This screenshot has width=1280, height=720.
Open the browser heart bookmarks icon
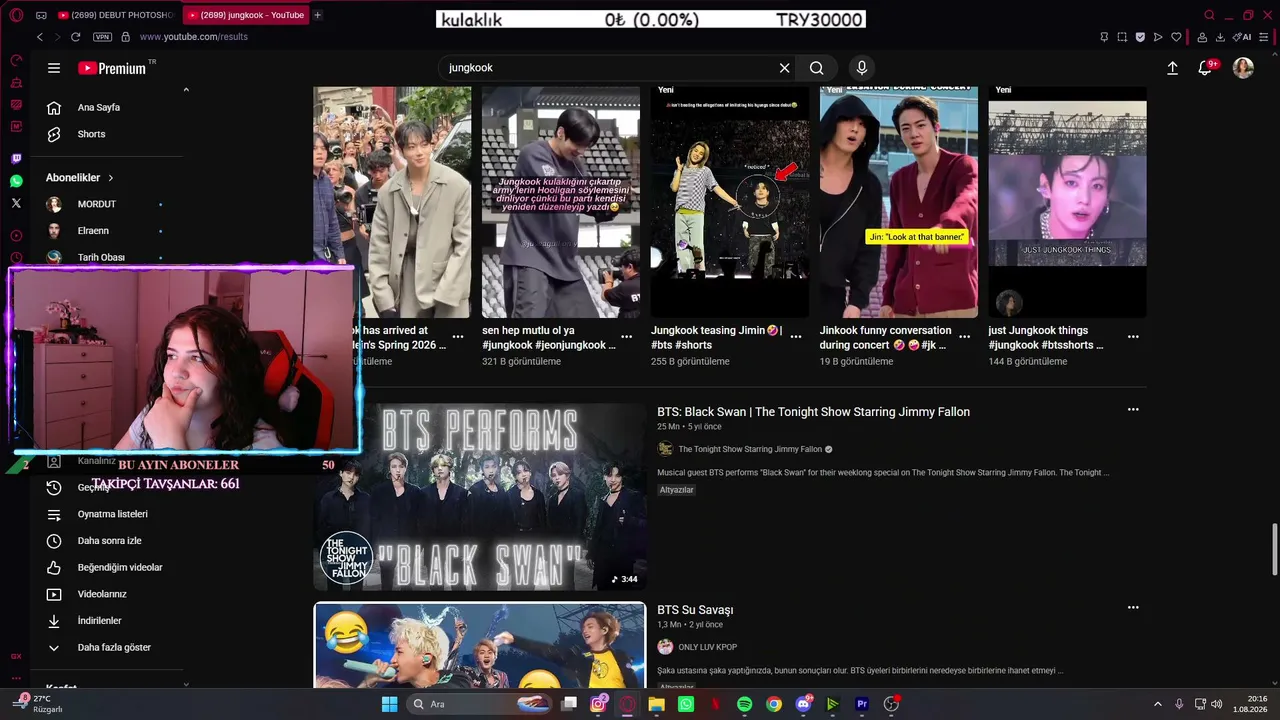tap(1177, 37)
